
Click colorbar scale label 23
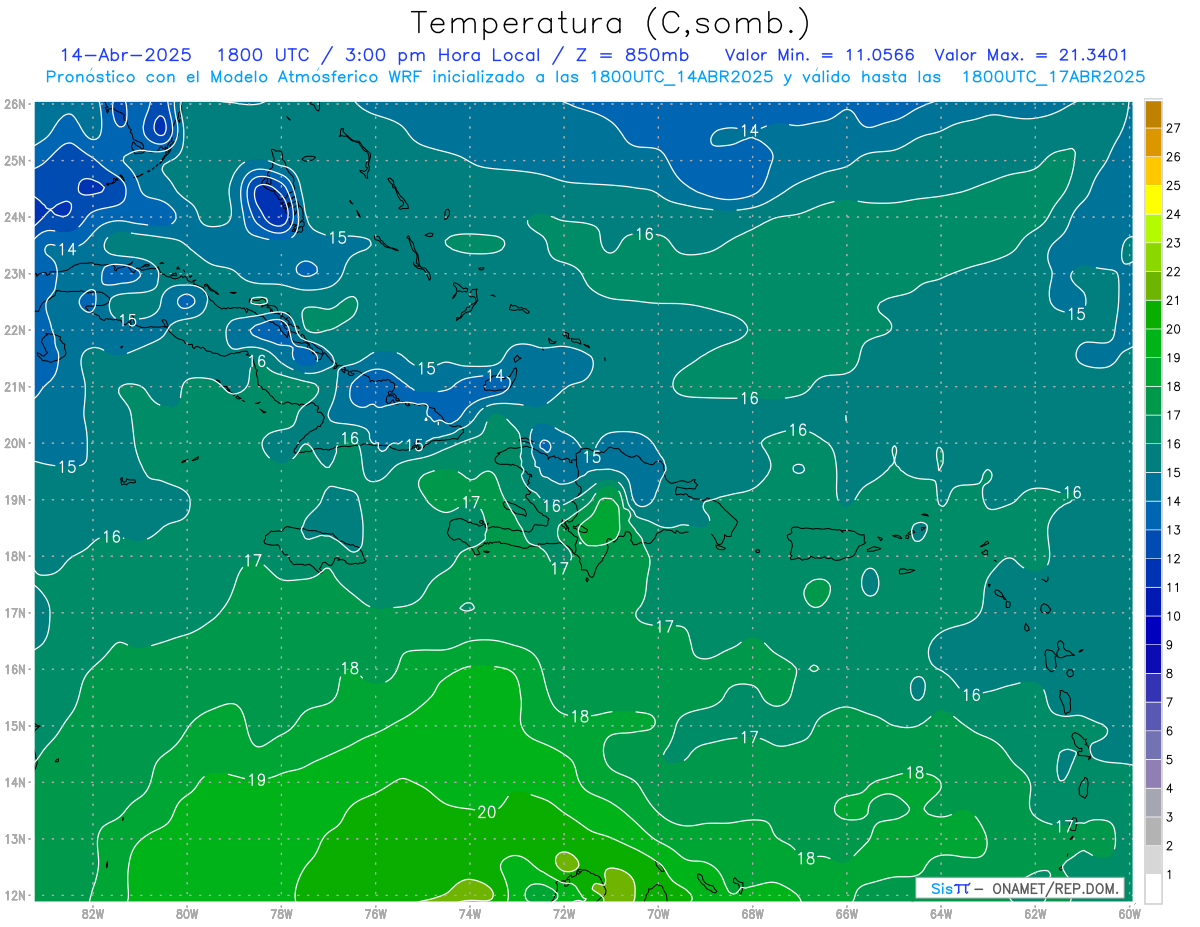1174,243
